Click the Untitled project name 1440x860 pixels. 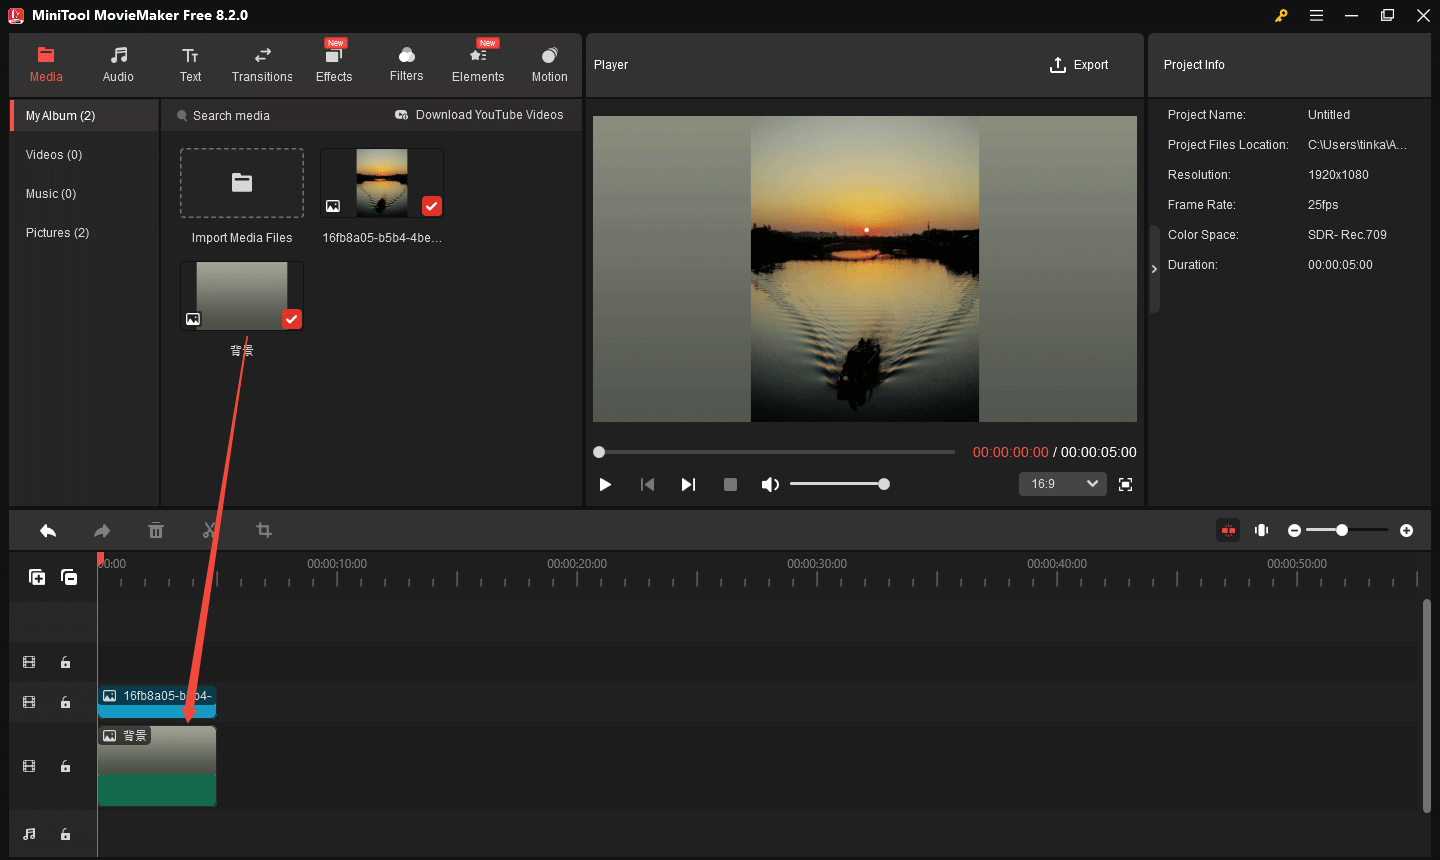tap(1329, 115)
